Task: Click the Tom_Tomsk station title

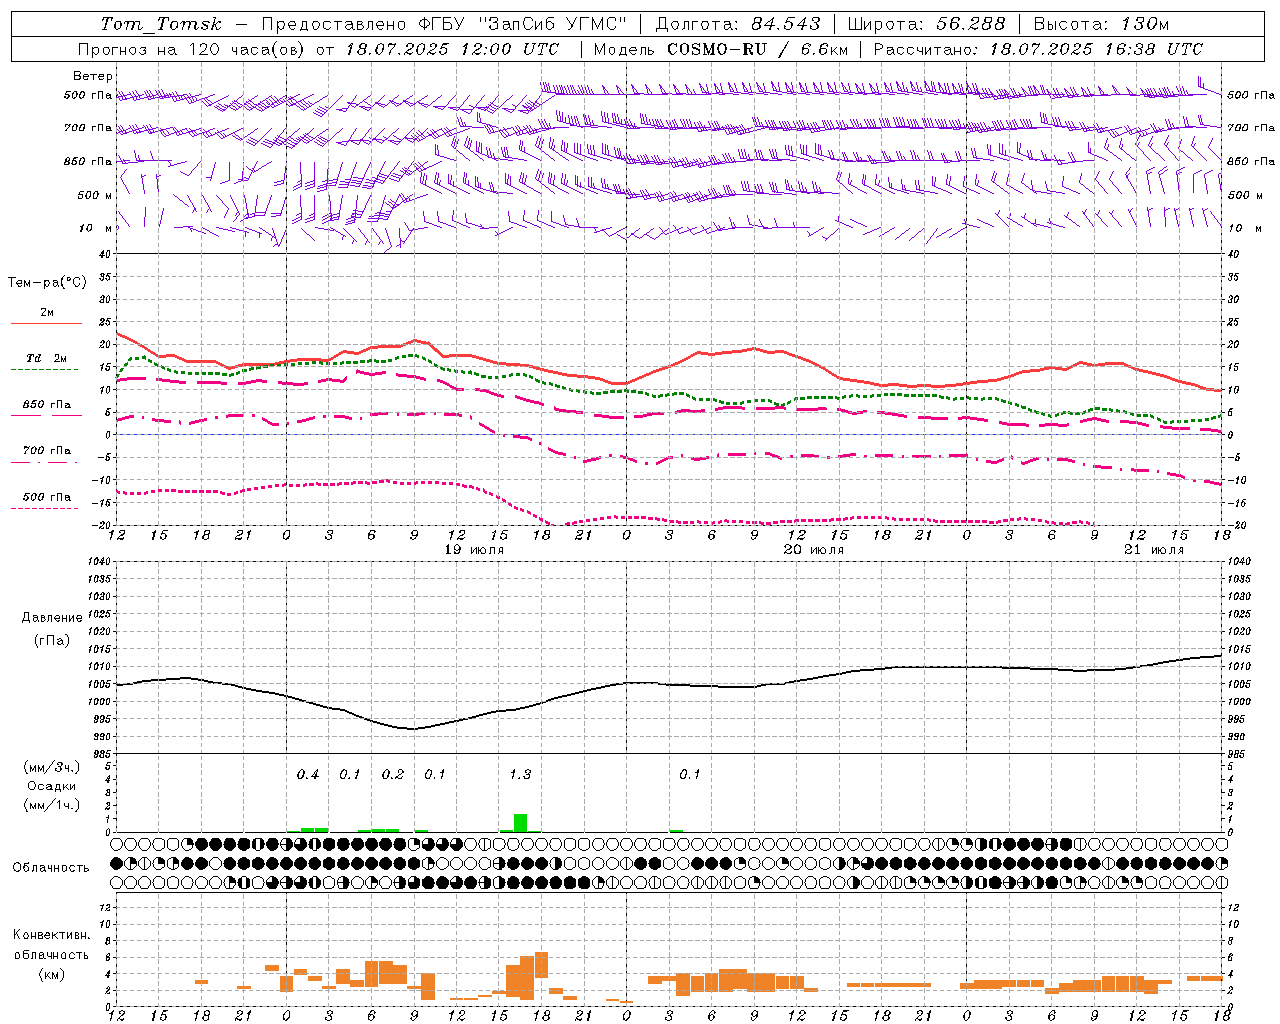Action: [x=161, y=24]
